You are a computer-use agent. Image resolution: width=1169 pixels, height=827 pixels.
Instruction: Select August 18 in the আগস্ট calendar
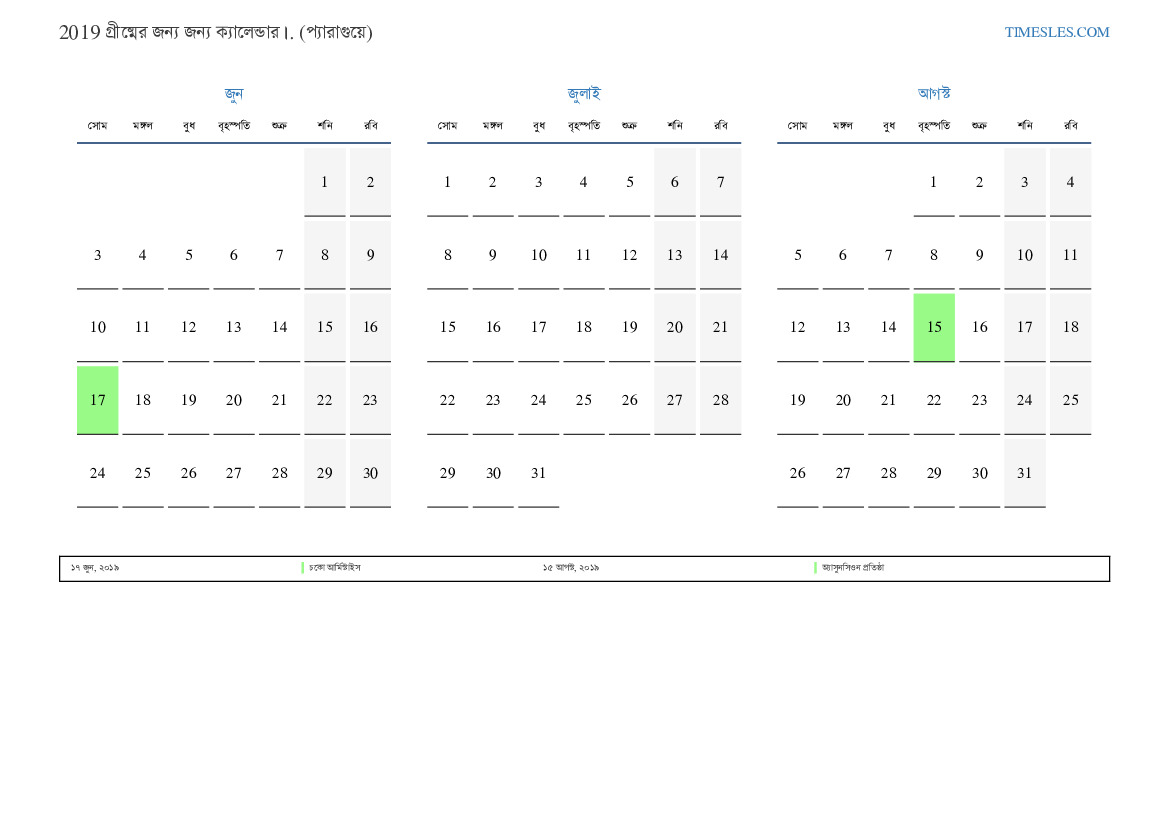[x=1071, y=327]
